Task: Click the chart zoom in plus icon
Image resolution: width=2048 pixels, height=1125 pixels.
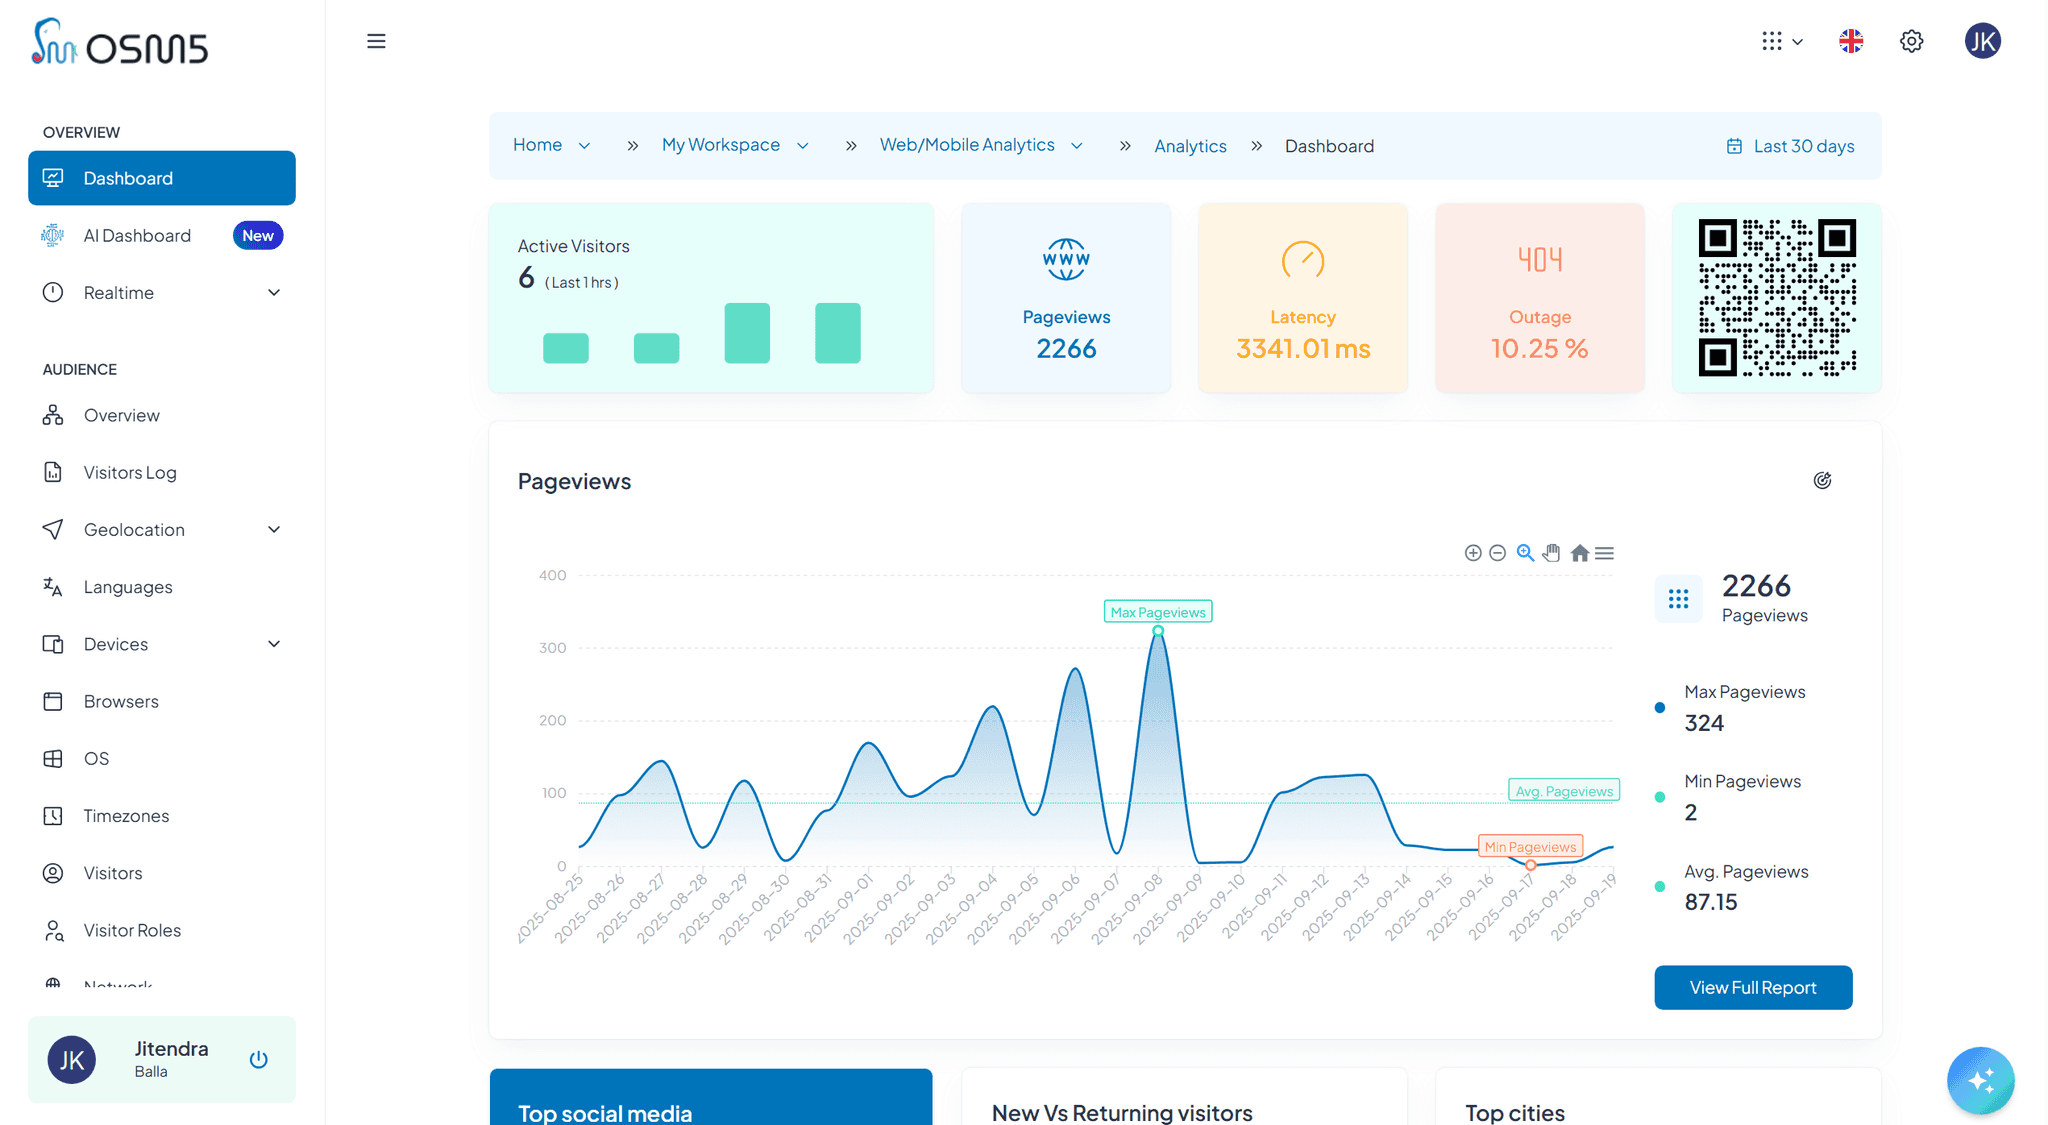Action: coord(1473,553)
